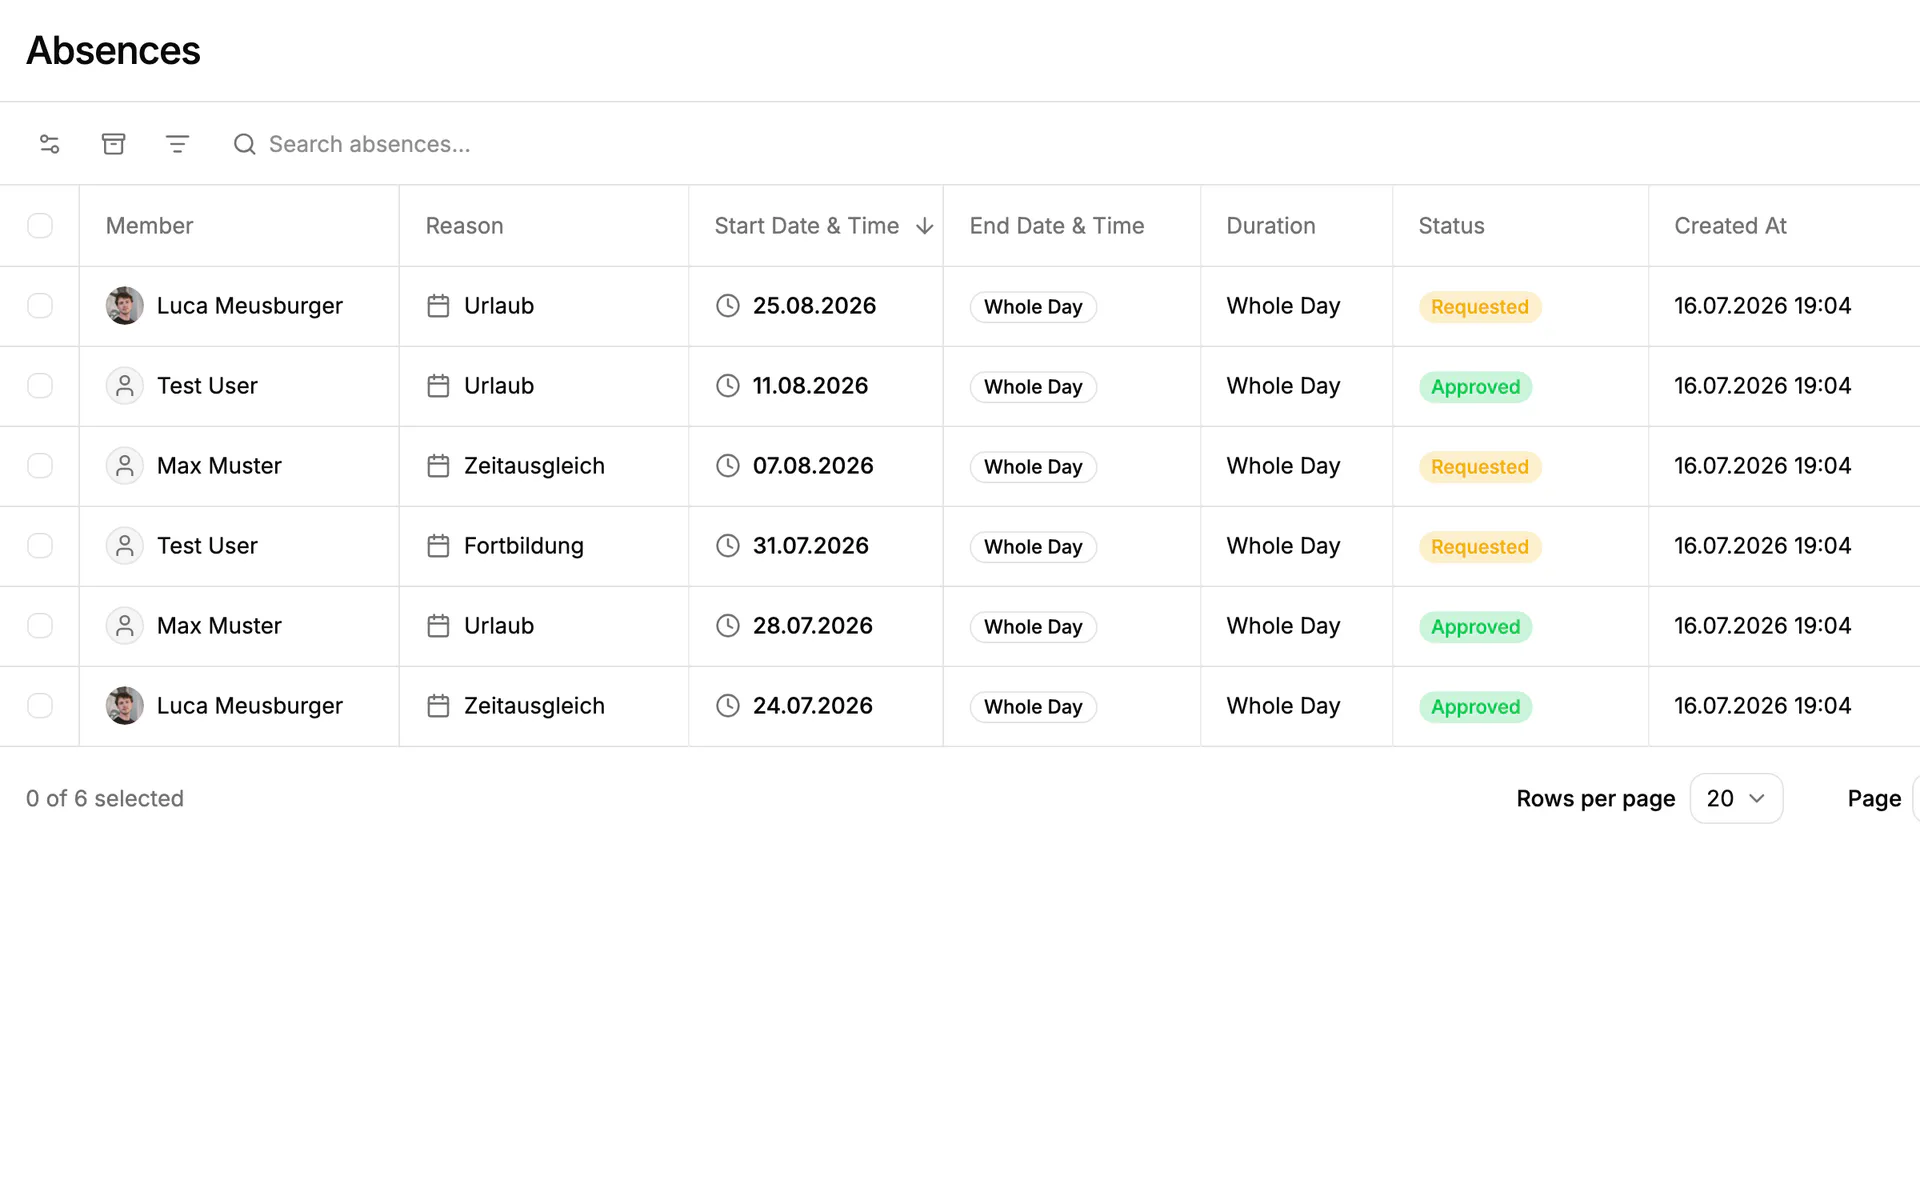Click the '0 of 6 selected' text
1920x1200 pixels.
tap(105, 799)
